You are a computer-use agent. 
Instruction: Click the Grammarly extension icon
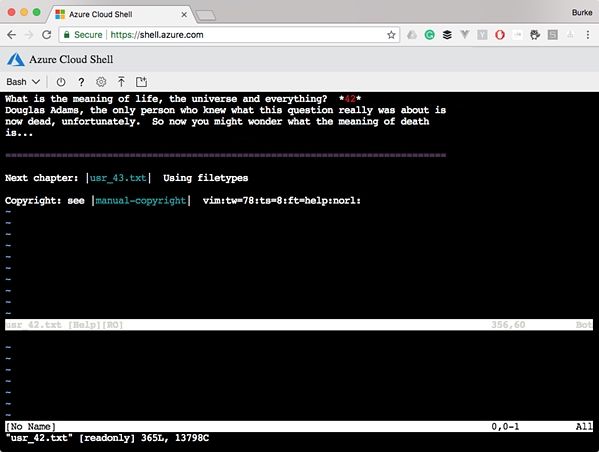(429, 35)
